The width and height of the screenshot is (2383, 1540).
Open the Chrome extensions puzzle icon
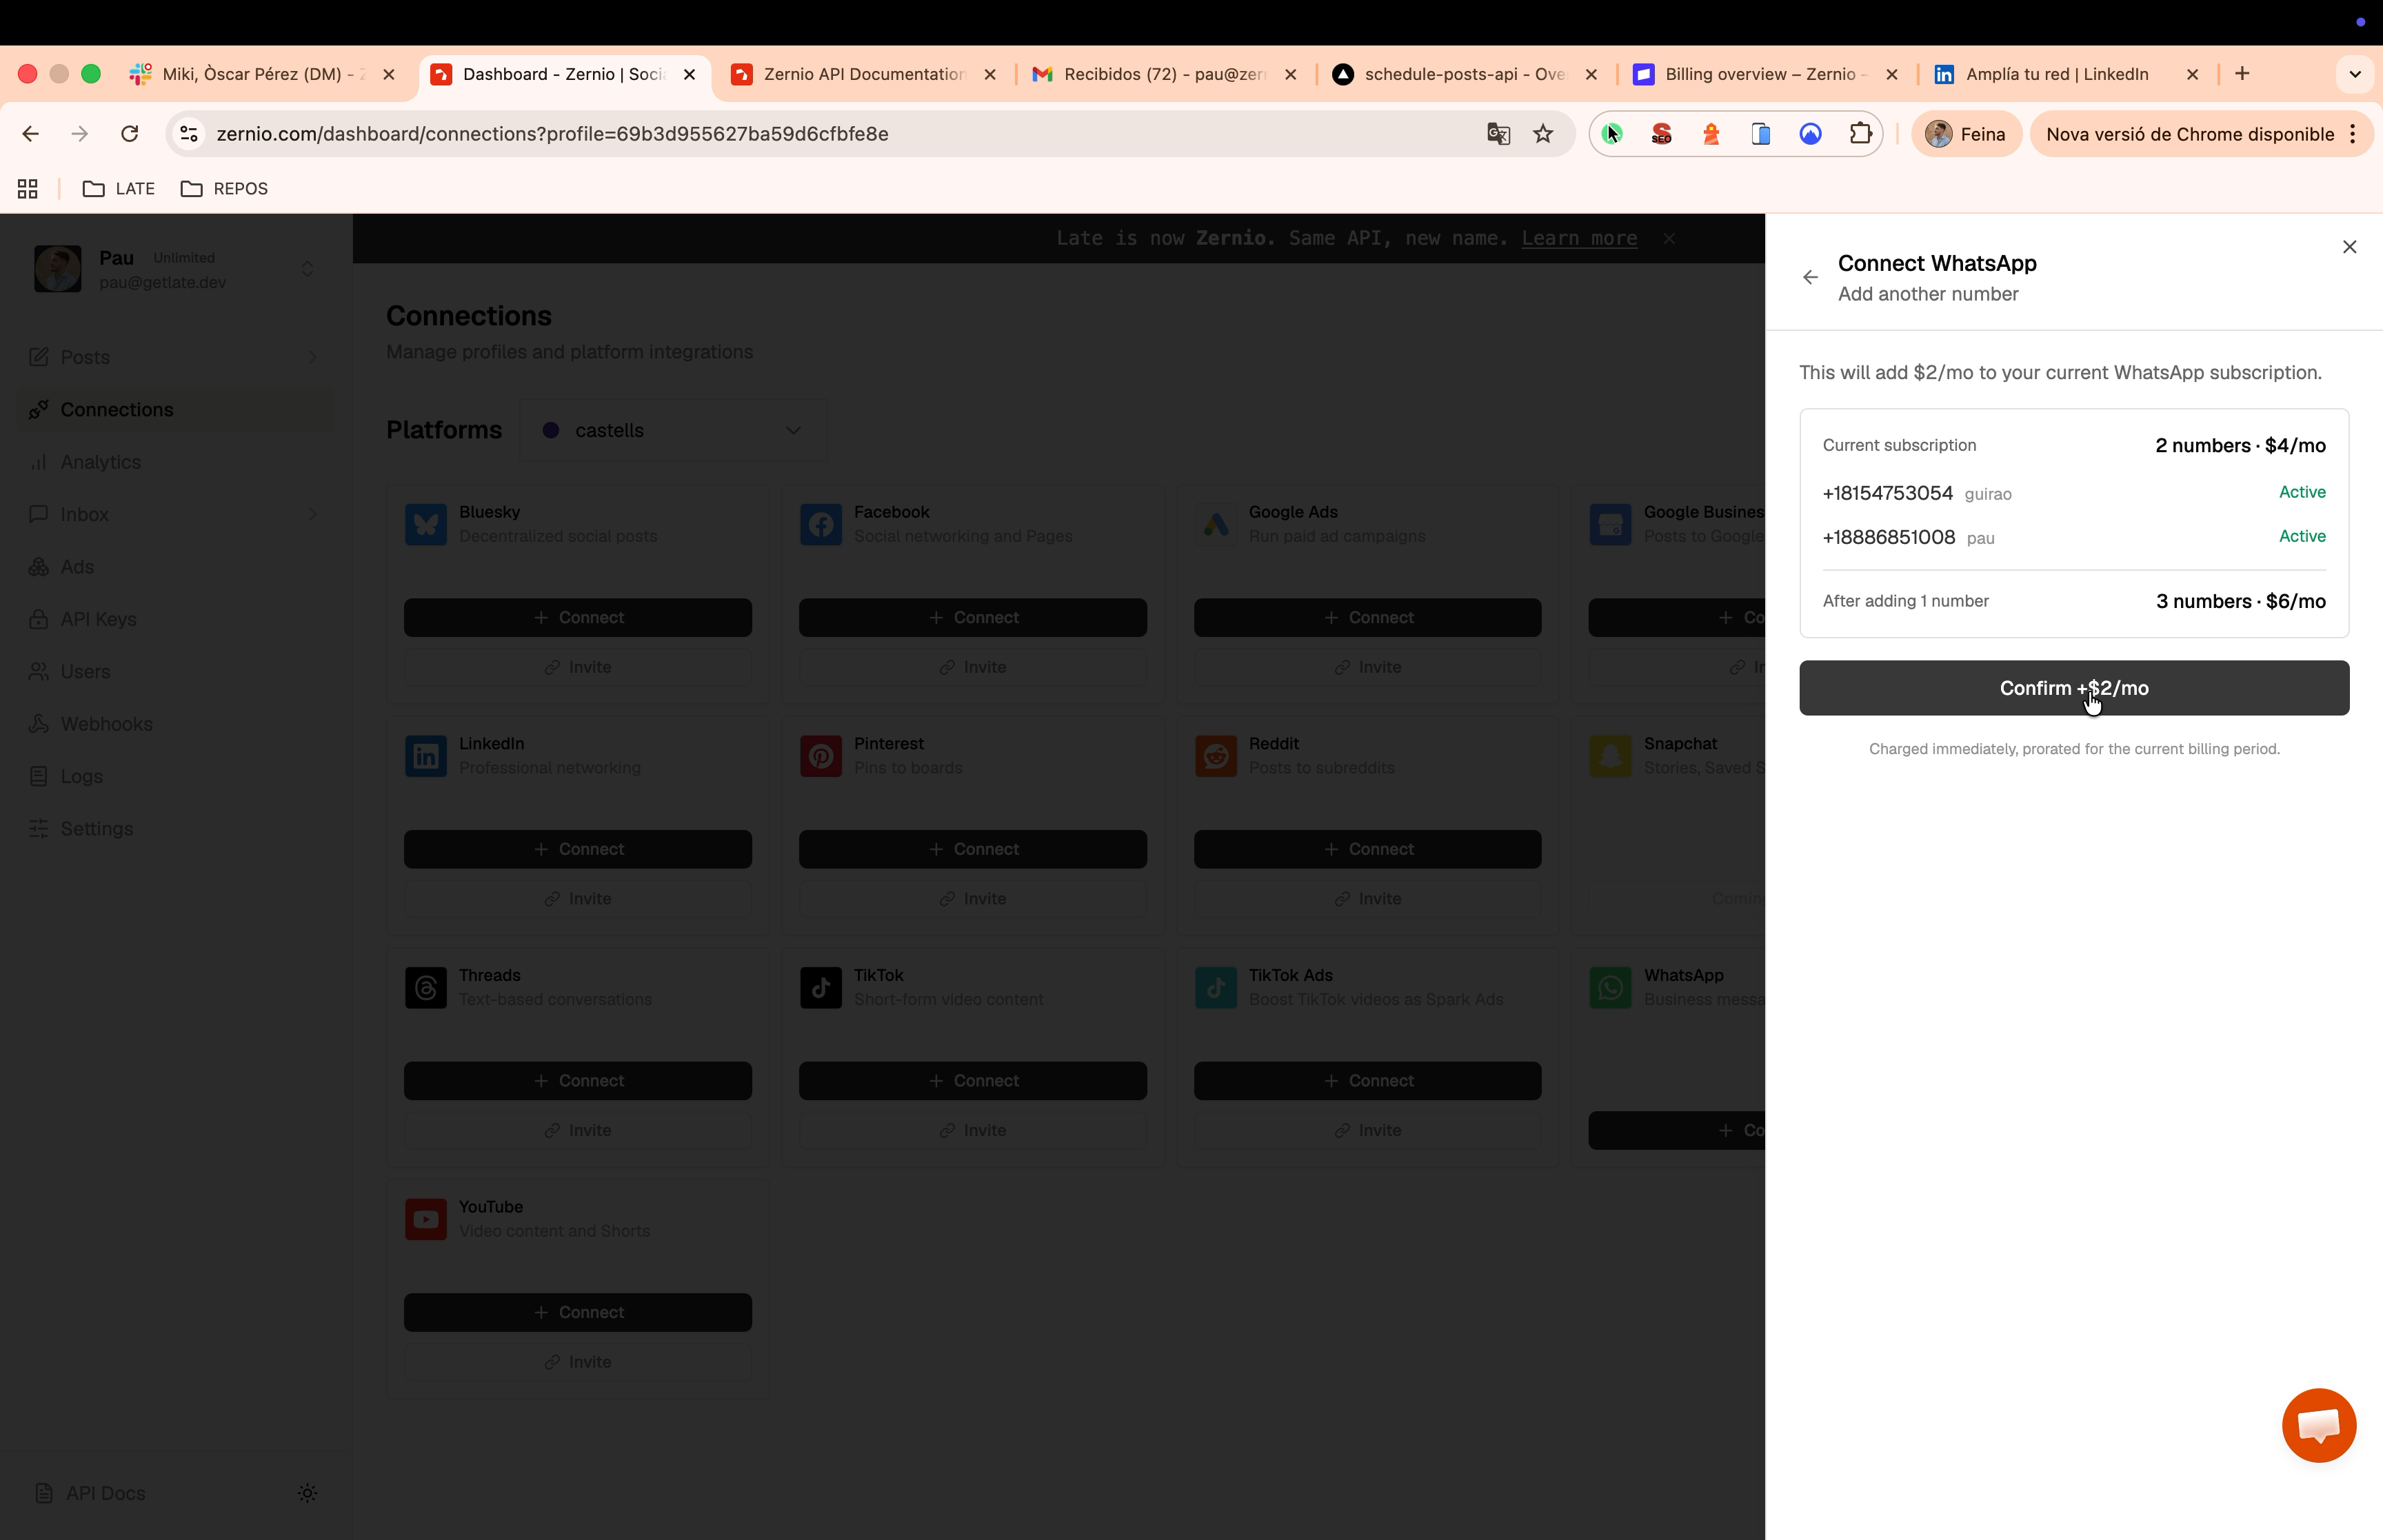click(x=1860, y=134)
